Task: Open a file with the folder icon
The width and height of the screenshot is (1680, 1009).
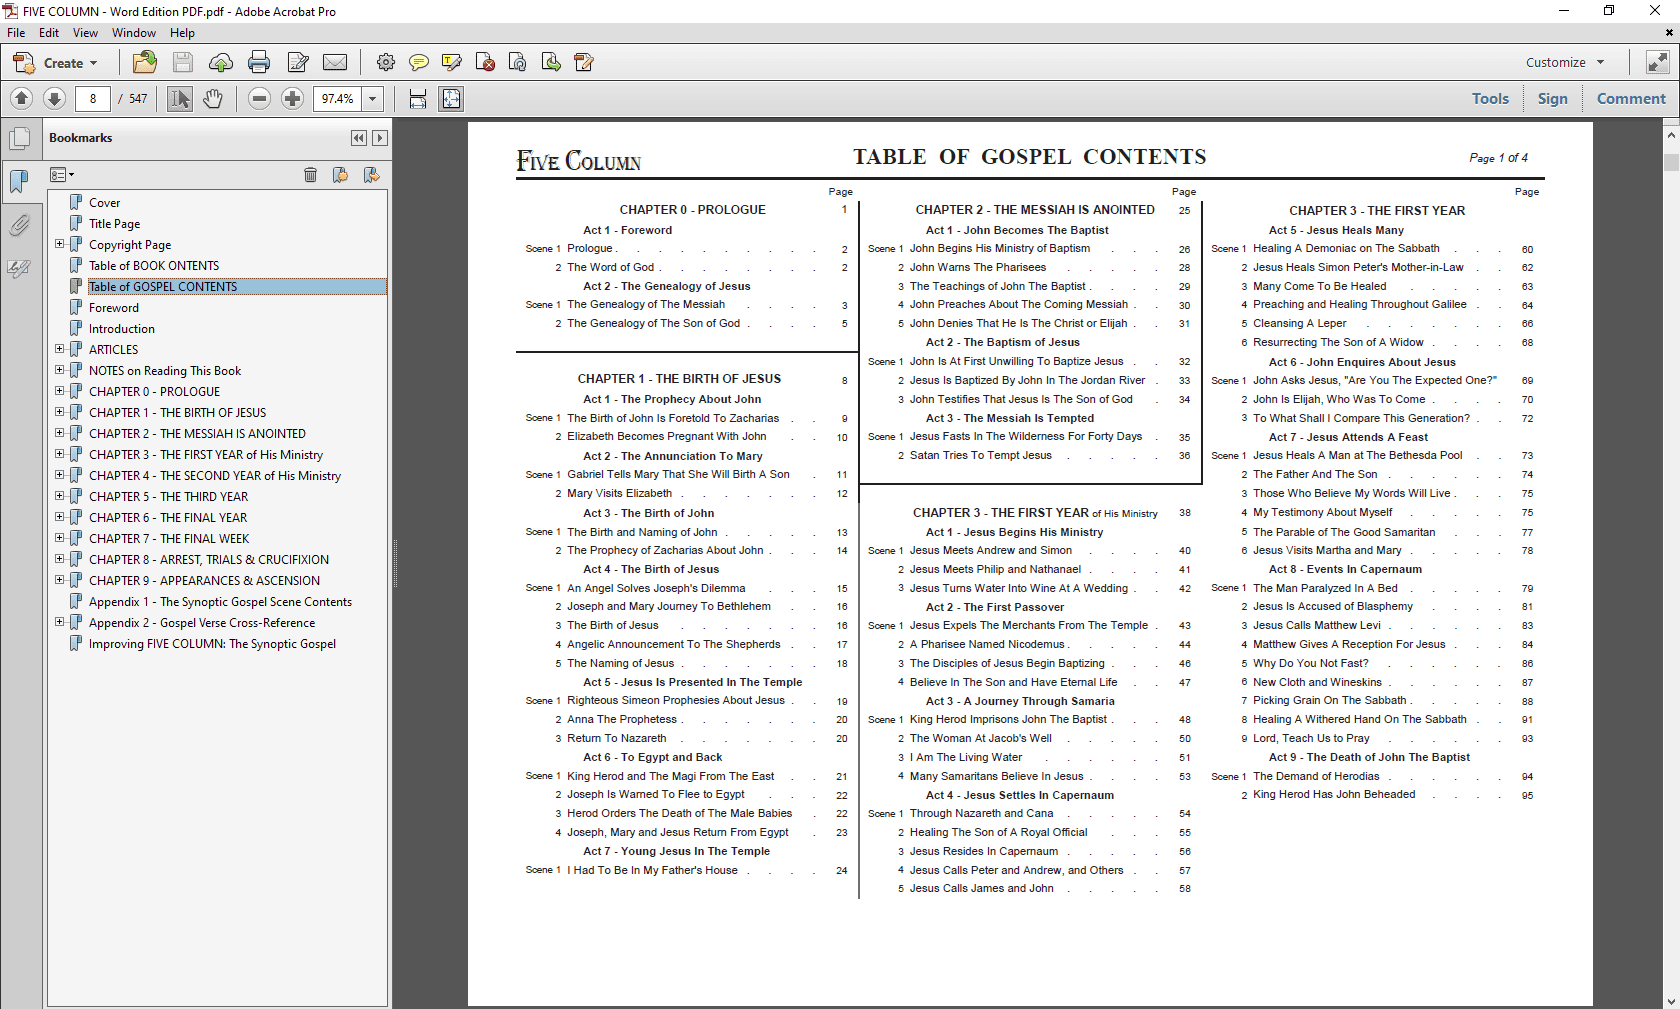Action: coord(145,62)
